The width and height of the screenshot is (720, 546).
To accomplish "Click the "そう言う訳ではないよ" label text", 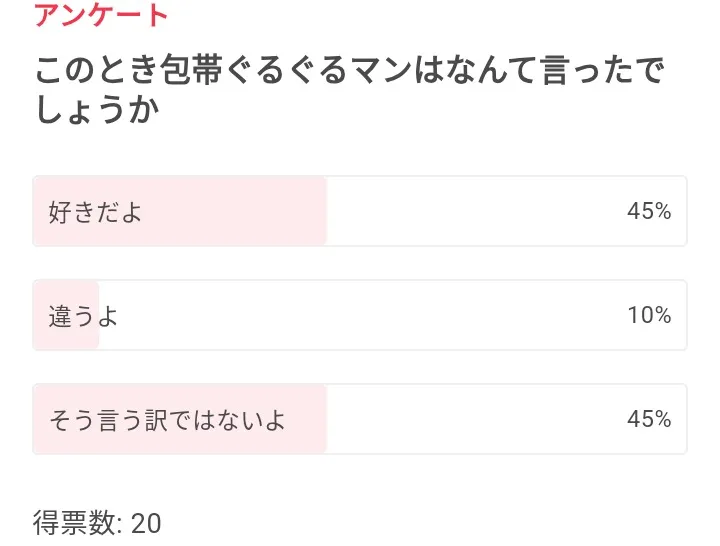I will (x=167, y=420).
